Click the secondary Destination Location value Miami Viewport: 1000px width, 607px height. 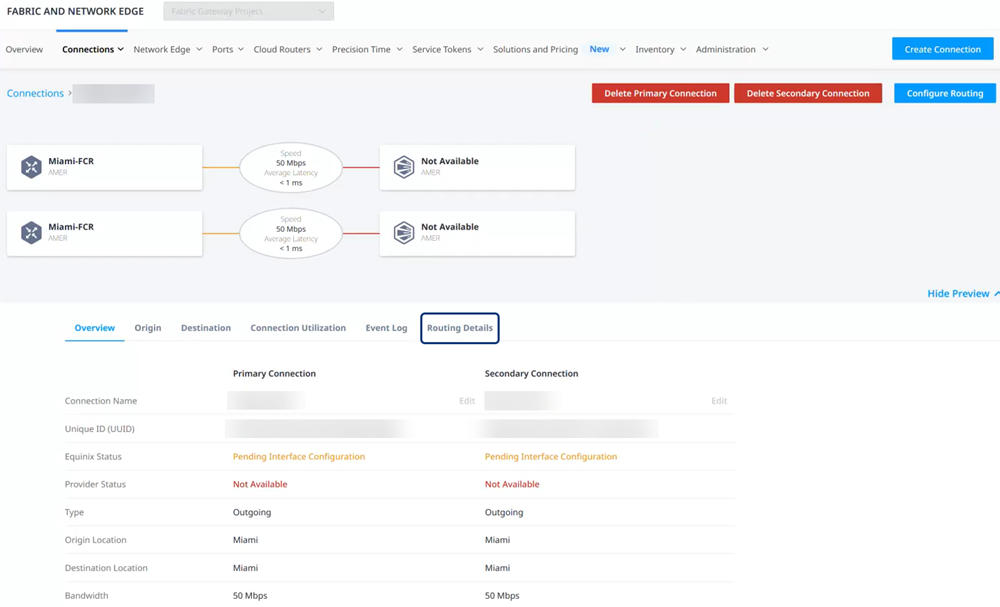click(497, 567)
